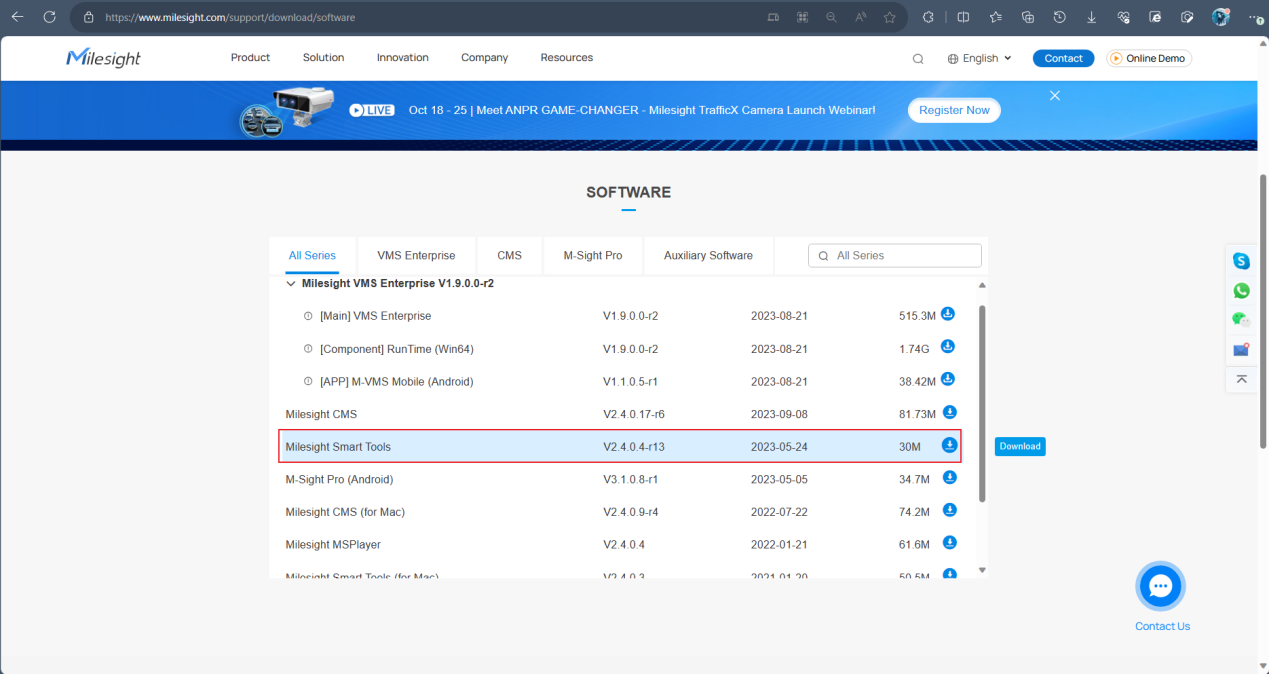Click the Milesight CMS V2.4.0.17-r6 download icon

(950, 412)
